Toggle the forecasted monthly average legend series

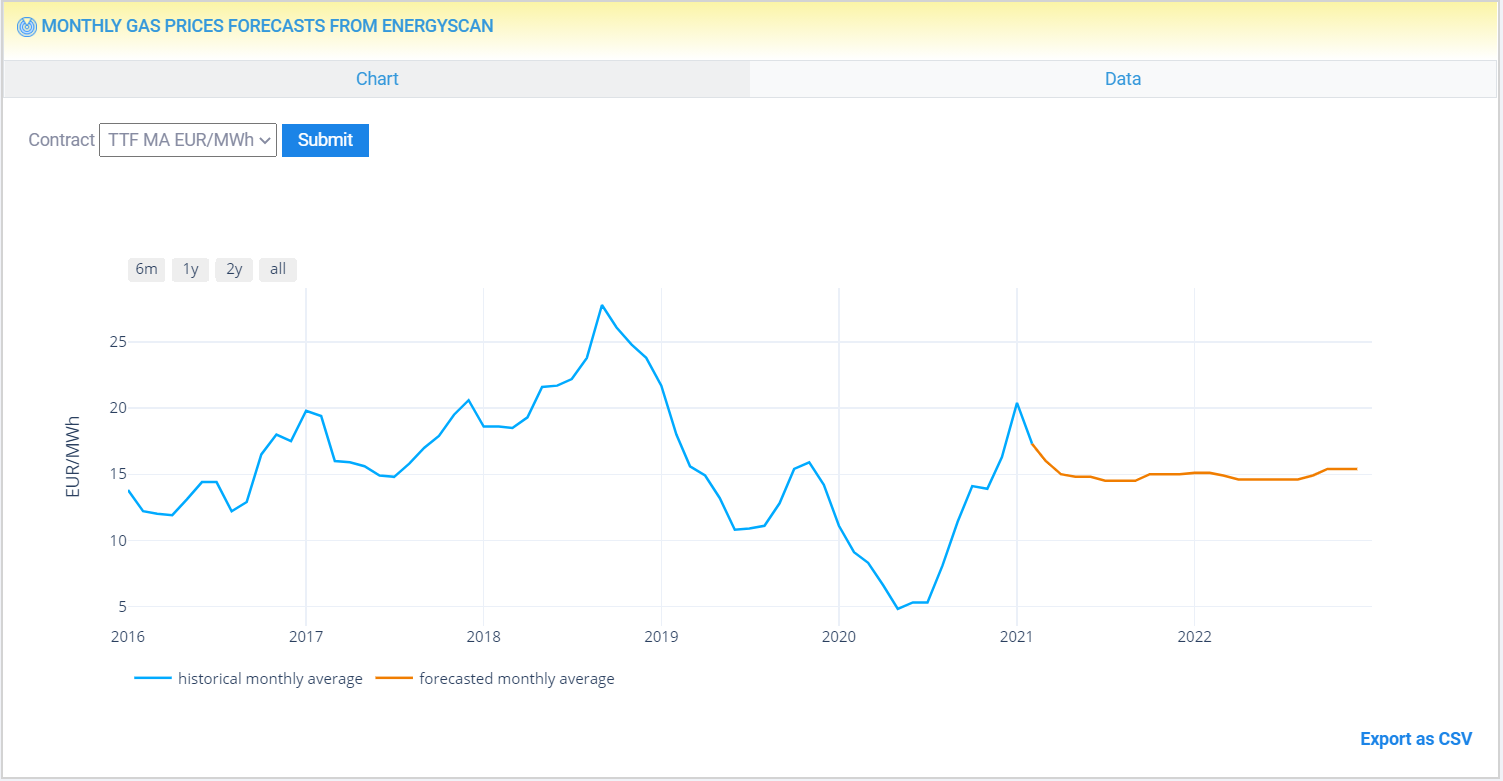pos(516,678)
